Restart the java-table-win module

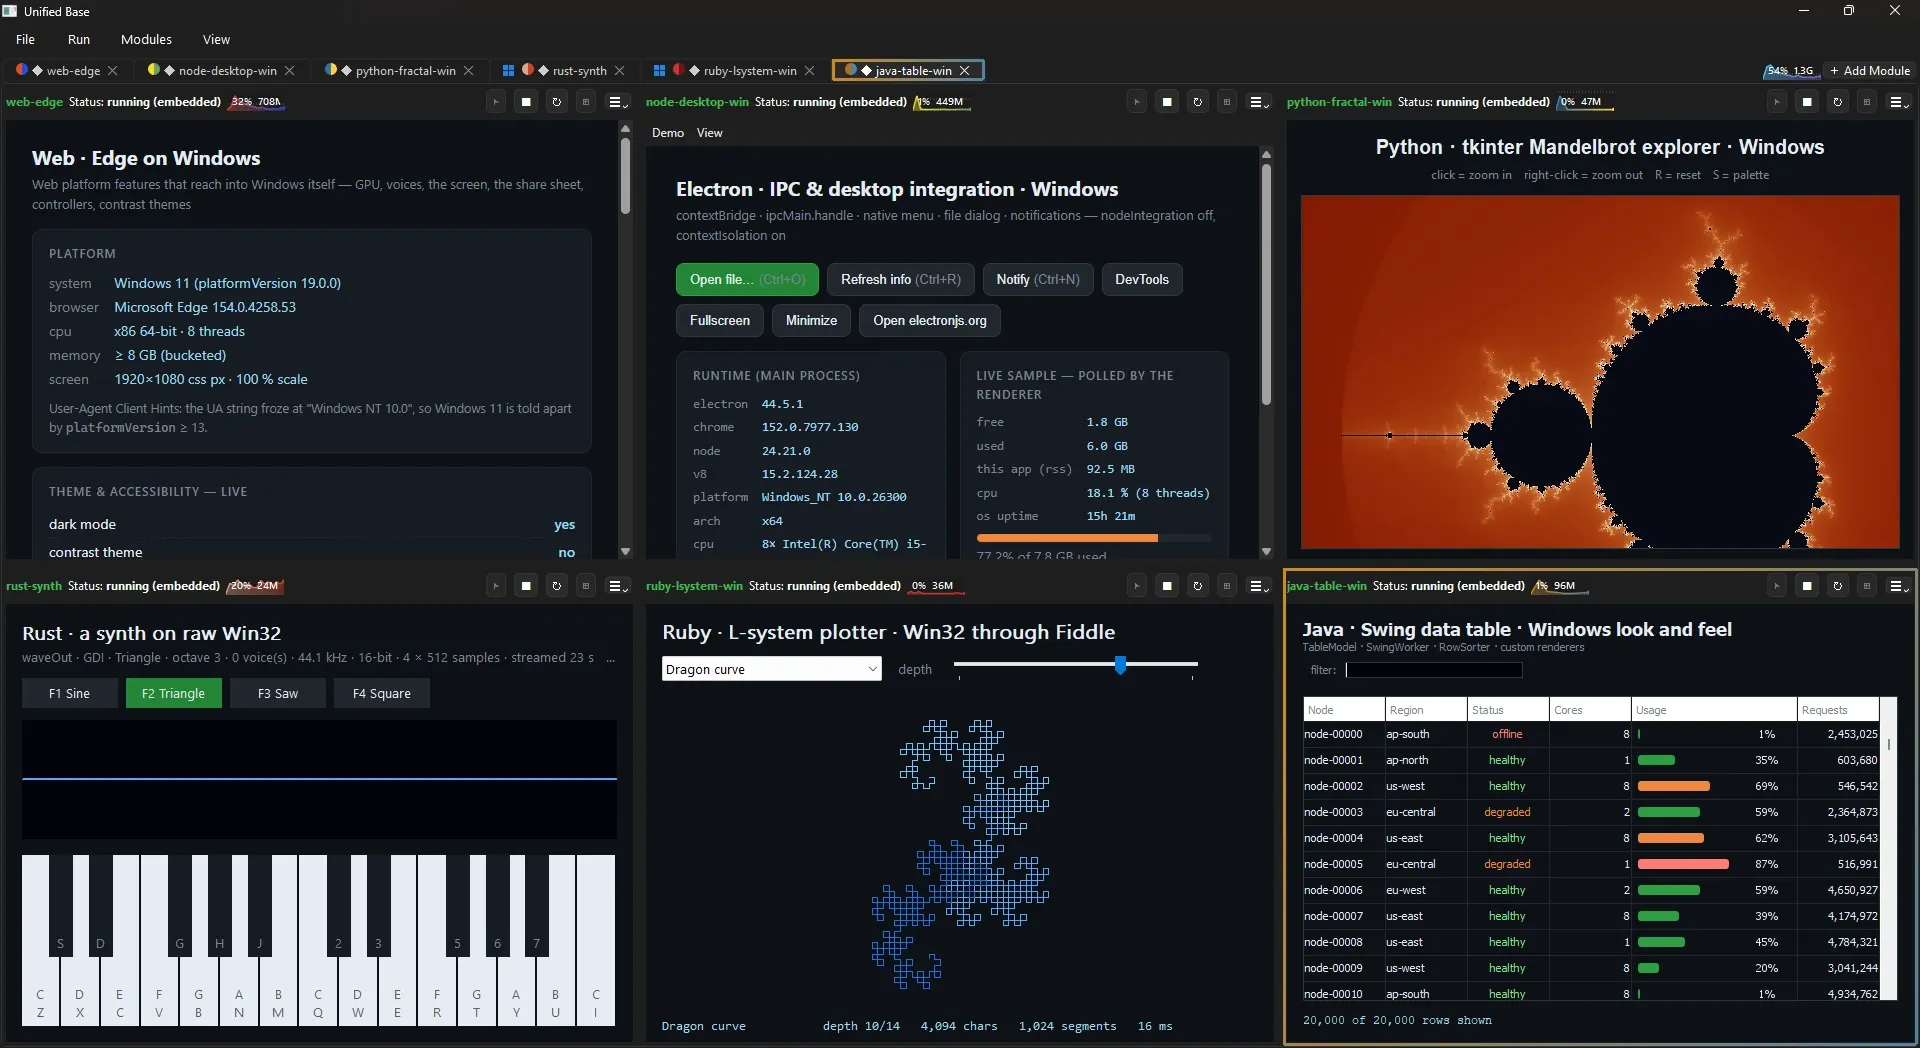1837,586
